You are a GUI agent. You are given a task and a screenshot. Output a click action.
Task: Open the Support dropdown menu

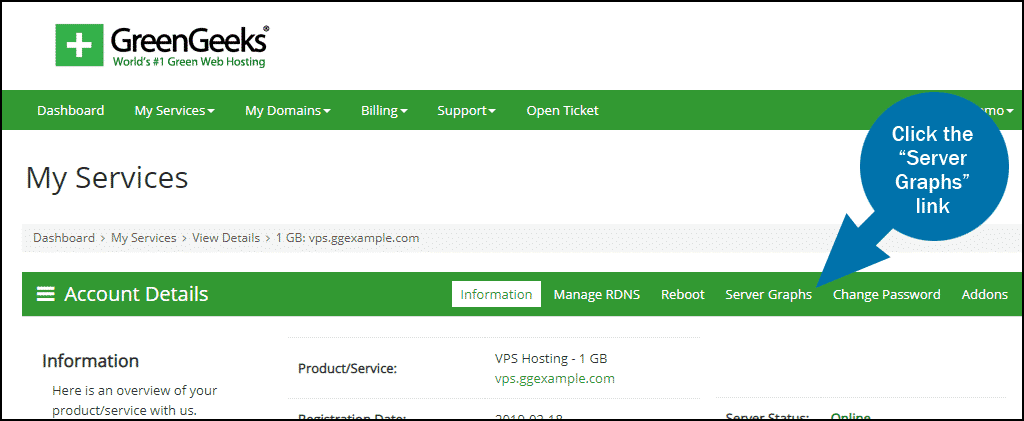tap(466, 111)
